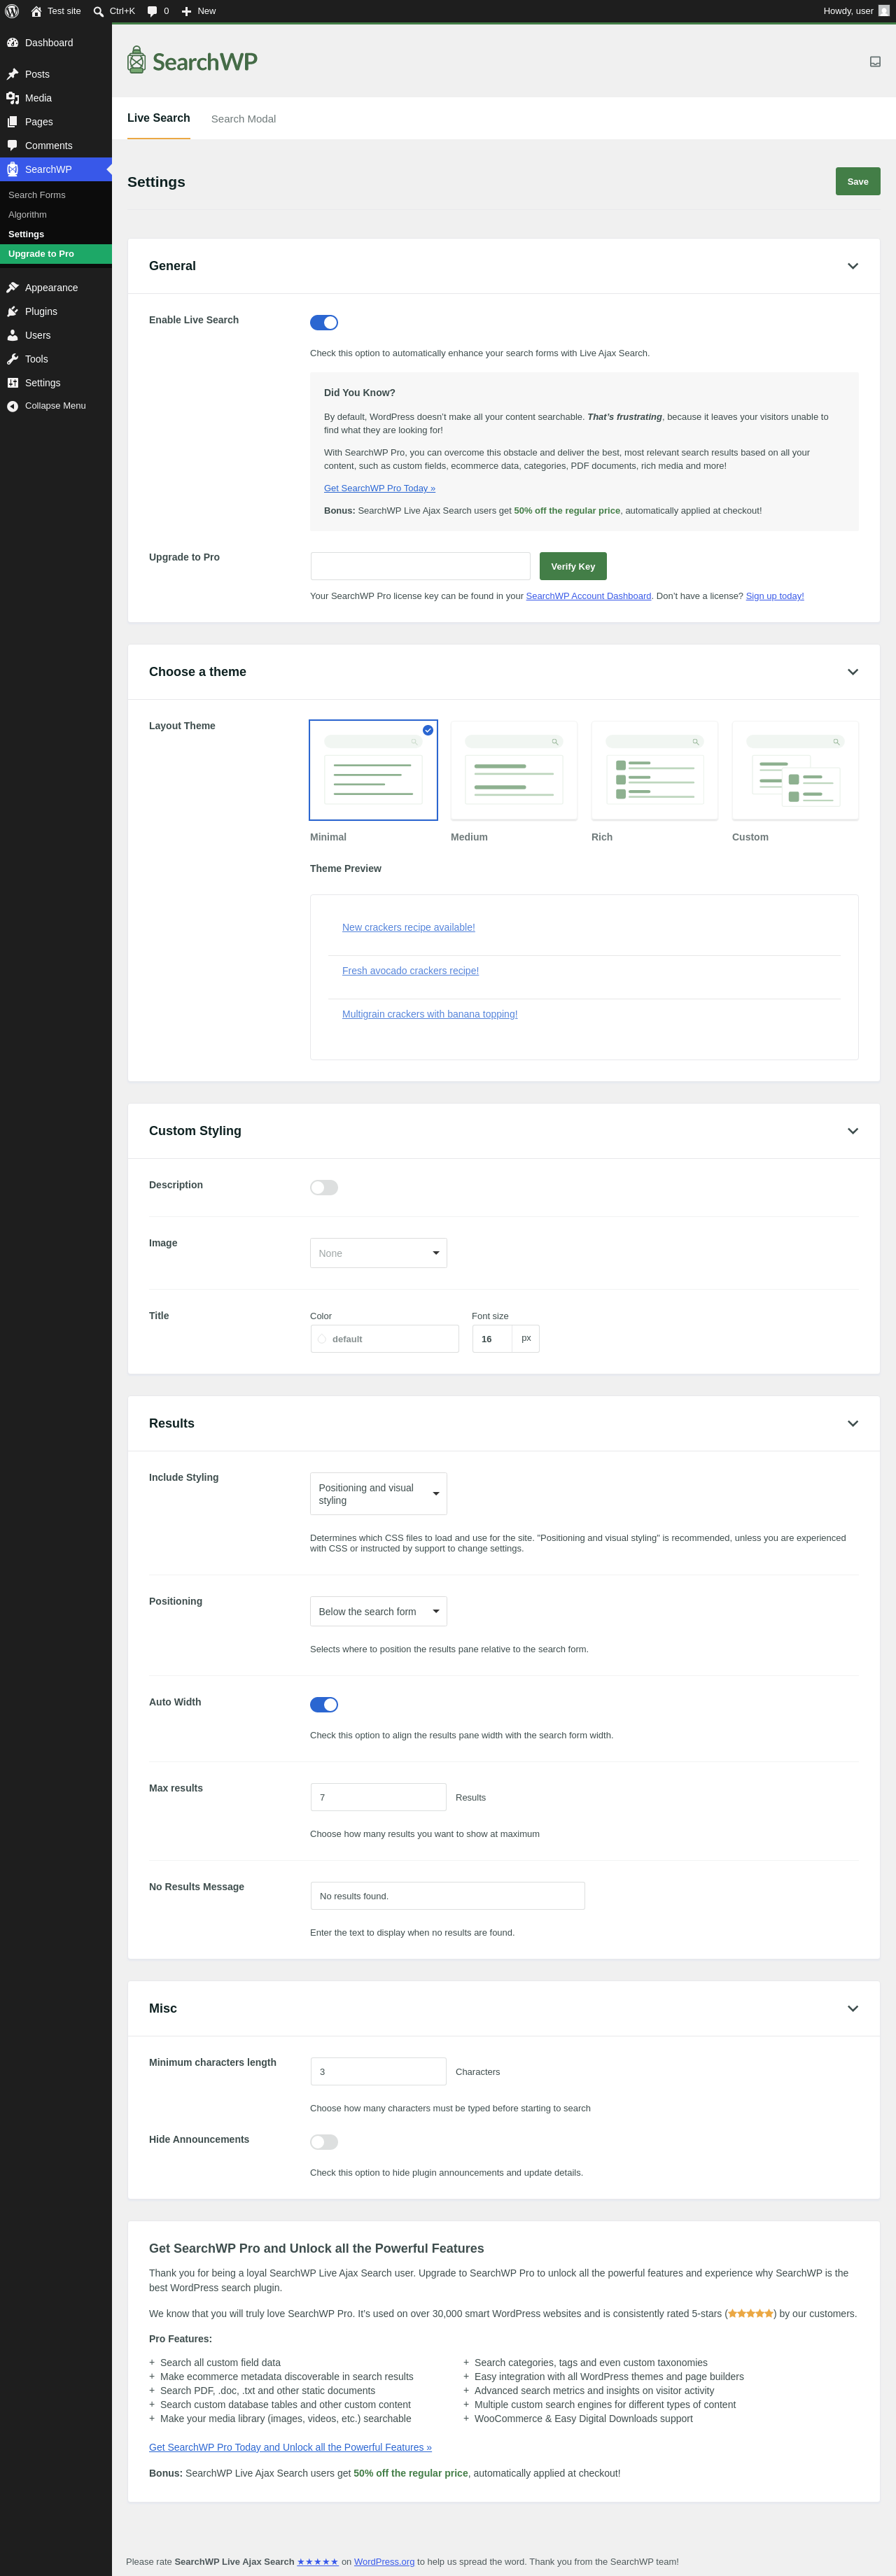Click the search magnifier icon in admin bar
Screen dimensions: 896x2576
(x=98, y=11)
